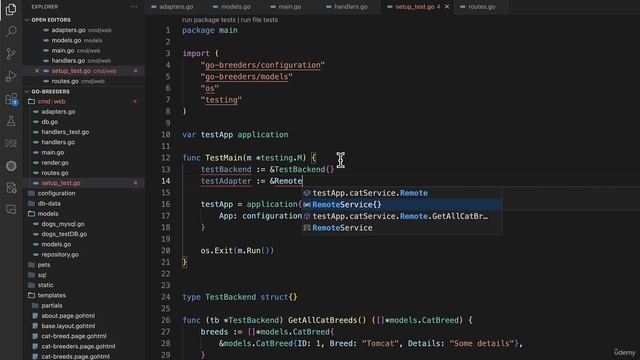
Task: Open Source Control view in activity bar
Action: coord(11,54)
